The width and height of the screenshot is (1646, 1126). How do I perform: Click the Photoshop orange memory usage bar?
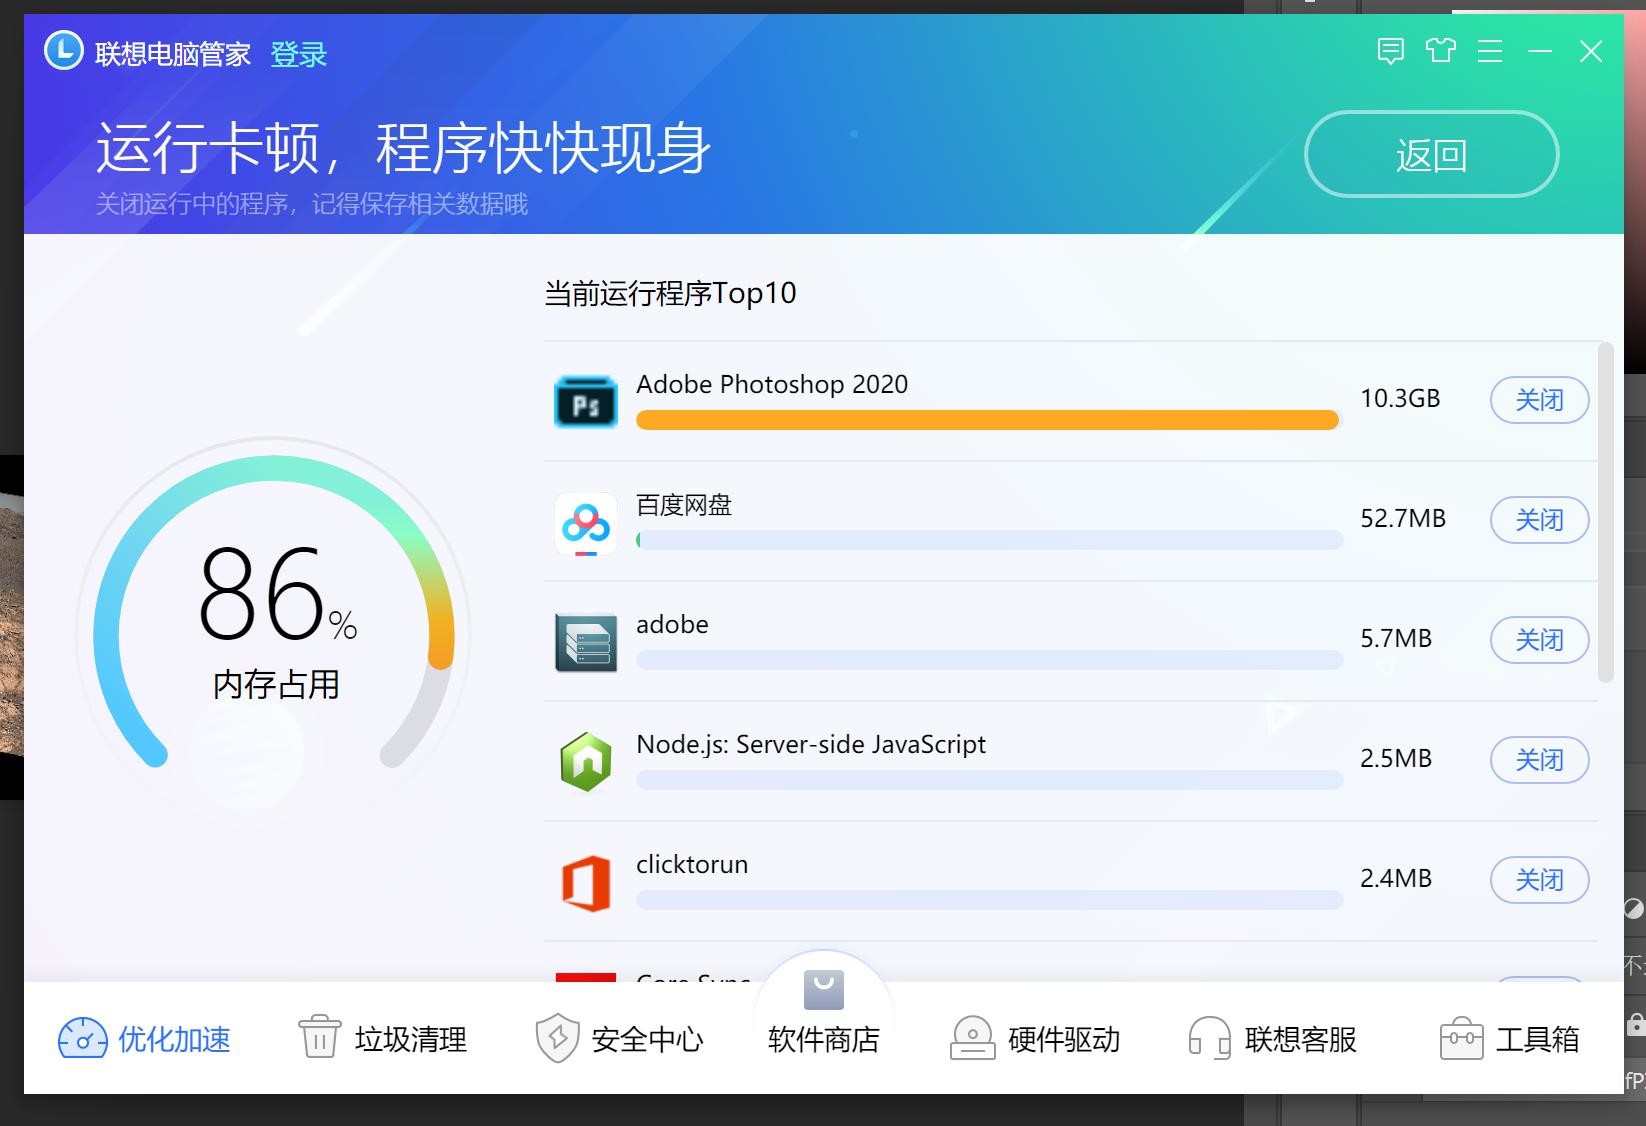pyautogui.click(x=986, y=420)
